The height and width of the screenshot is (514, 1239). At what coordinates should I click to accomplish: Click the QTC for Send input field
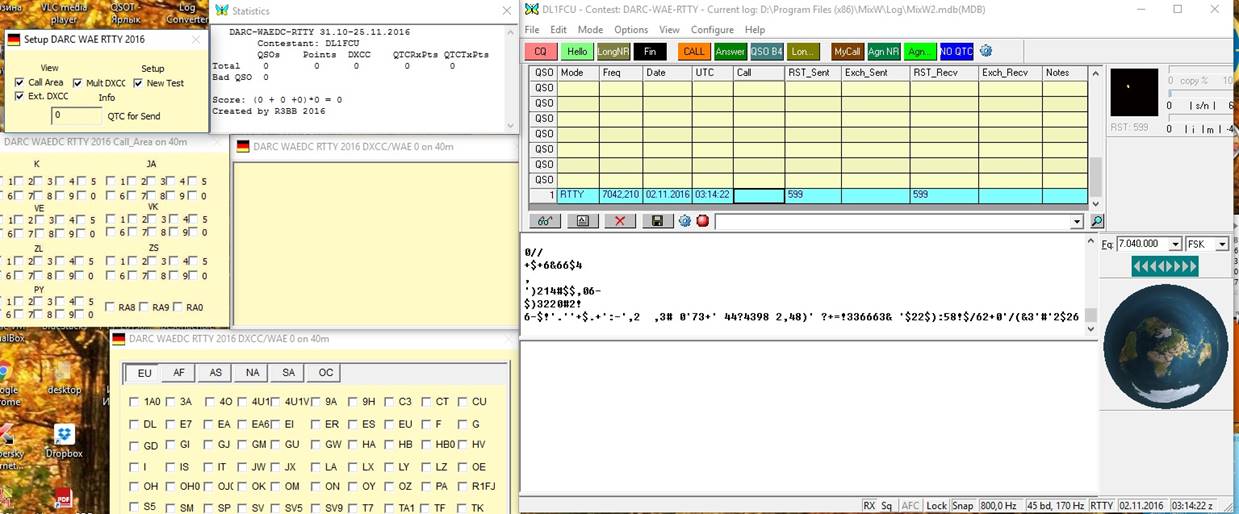[77, 116]
